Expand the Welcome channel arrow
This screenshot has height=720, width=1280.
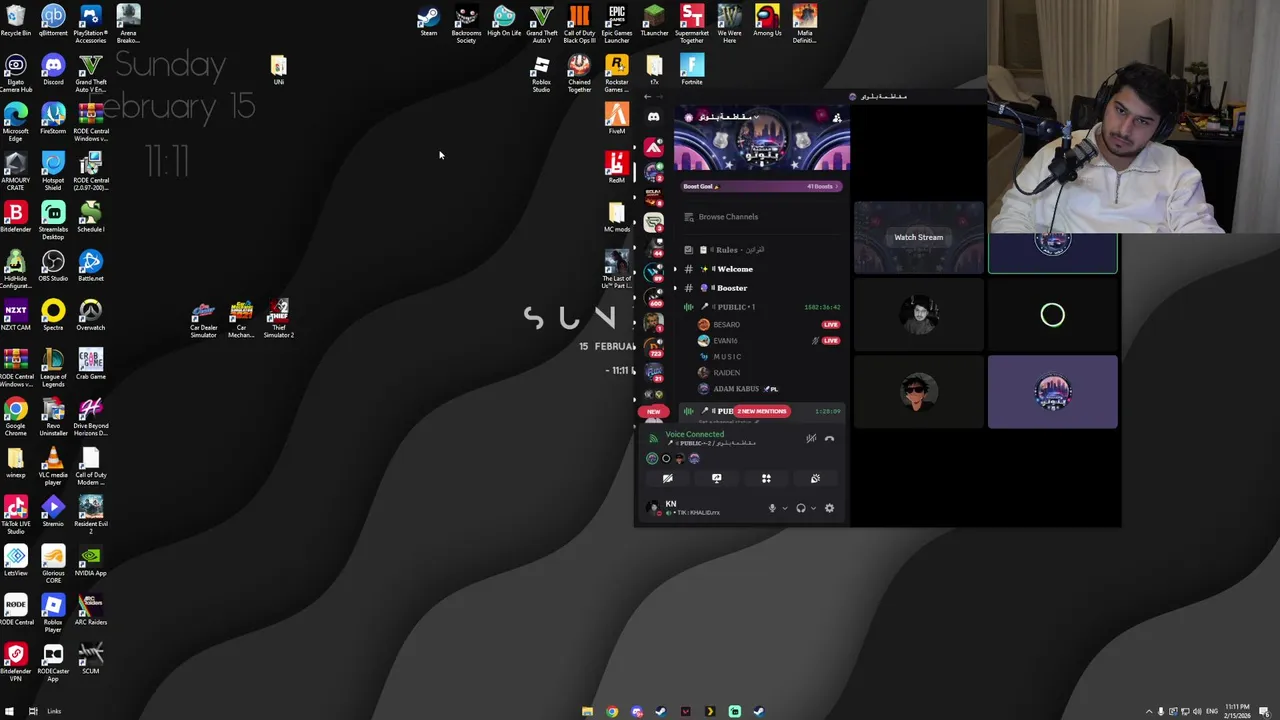(x=674, y=269)
